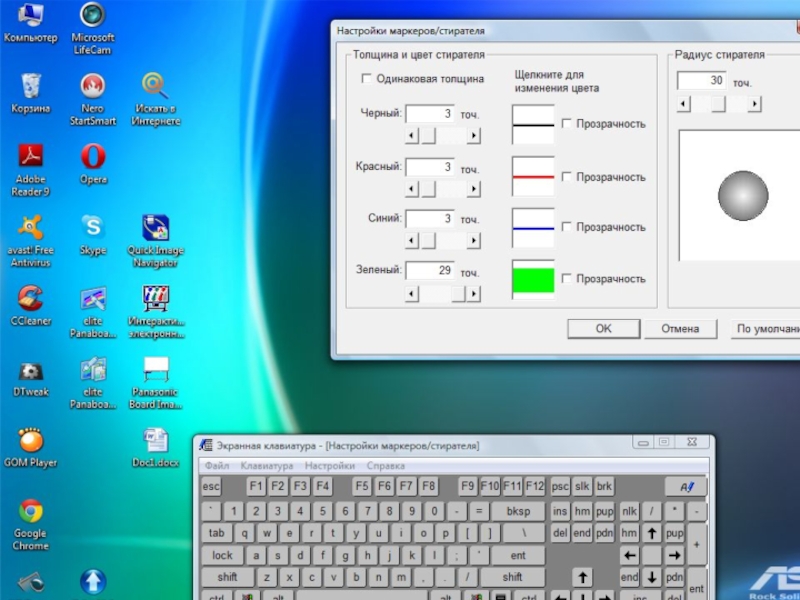Toggle Прозрачность for the black marker

pyautogui.click(x=567, y=124)
